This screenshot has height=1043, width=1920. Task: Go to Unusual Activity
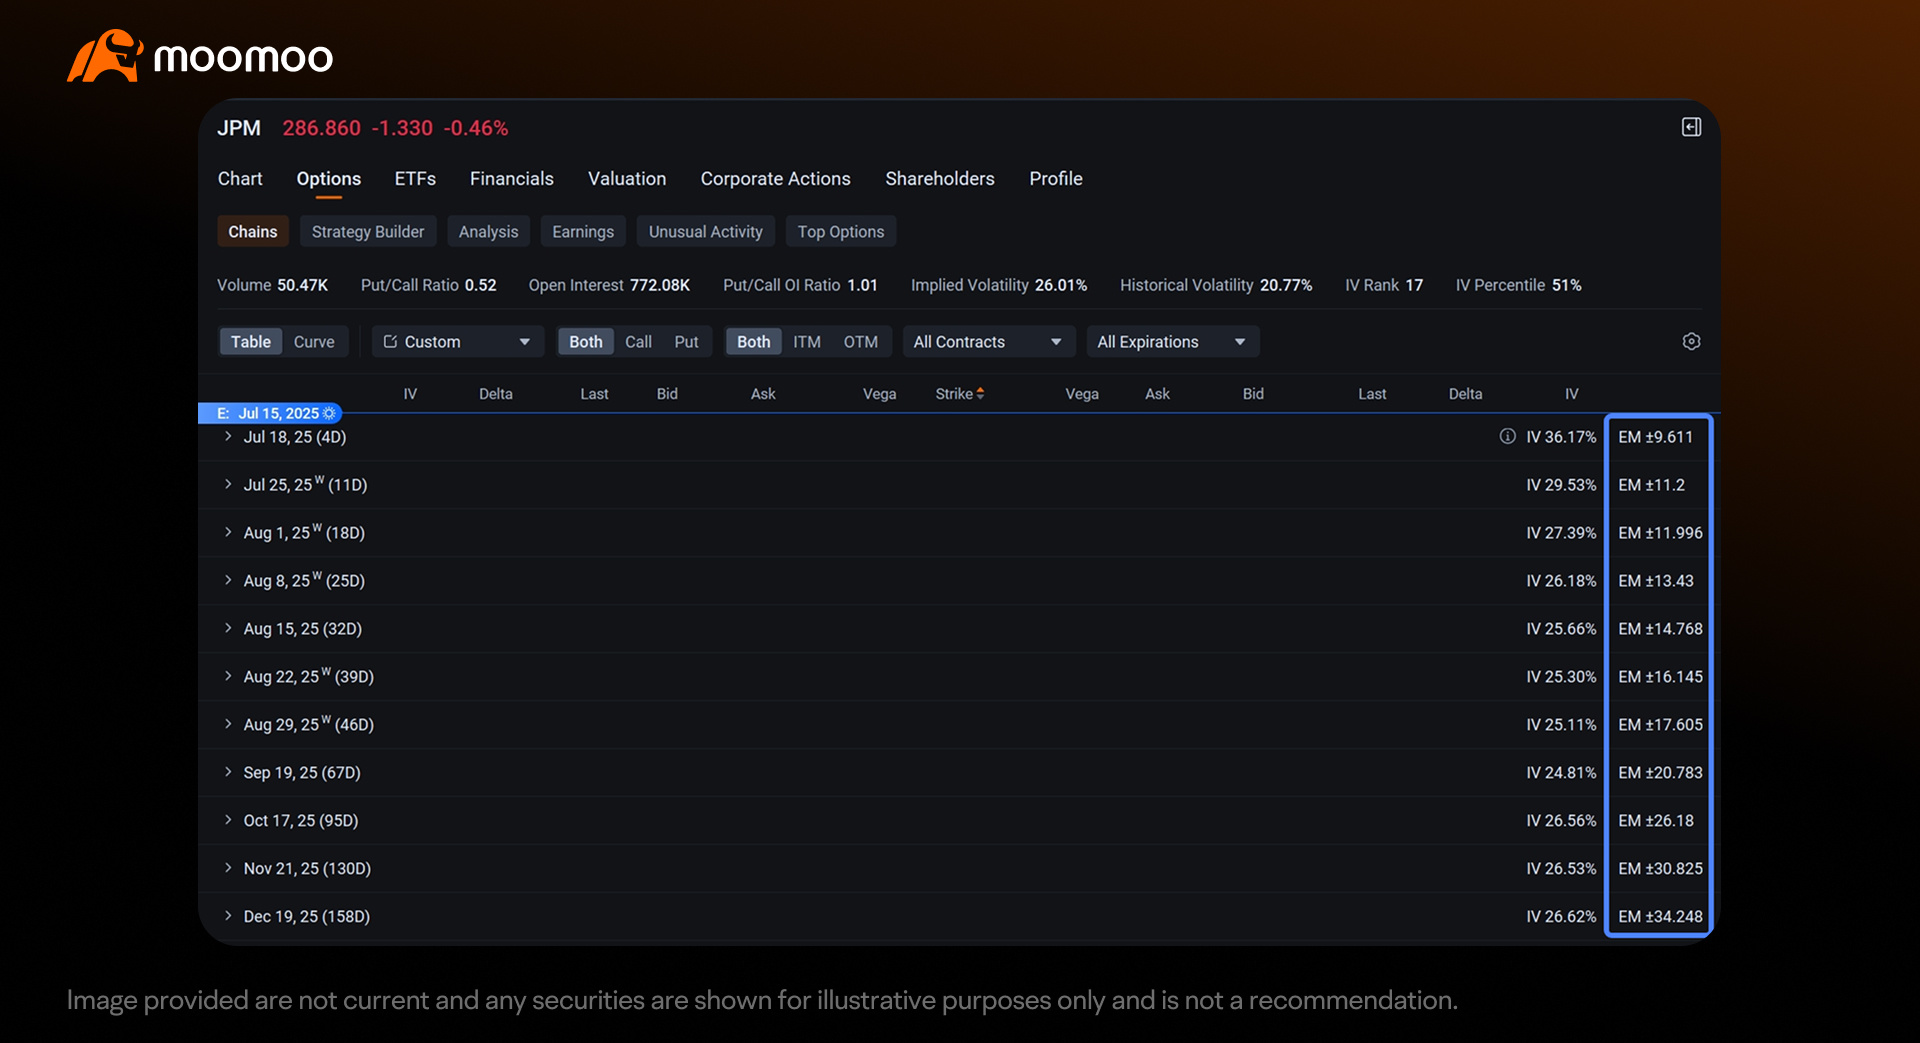[705, 232]
